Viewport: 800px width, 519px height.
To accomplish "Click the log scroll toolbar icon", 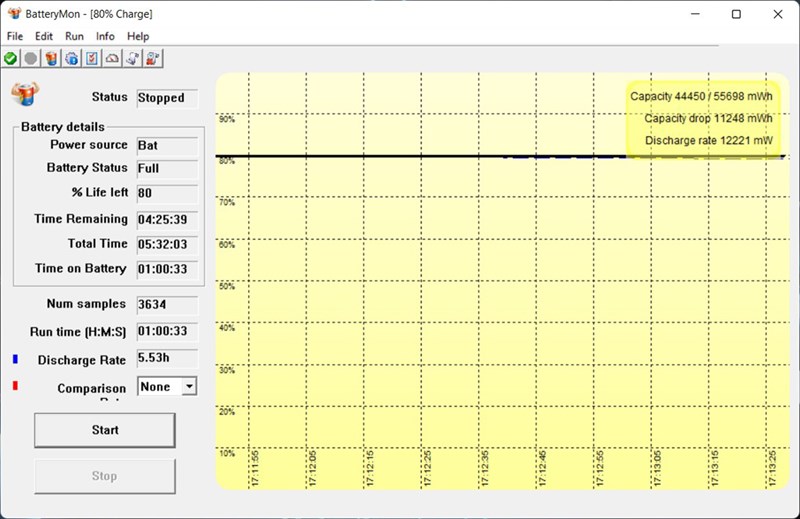I will pos(133,59).
